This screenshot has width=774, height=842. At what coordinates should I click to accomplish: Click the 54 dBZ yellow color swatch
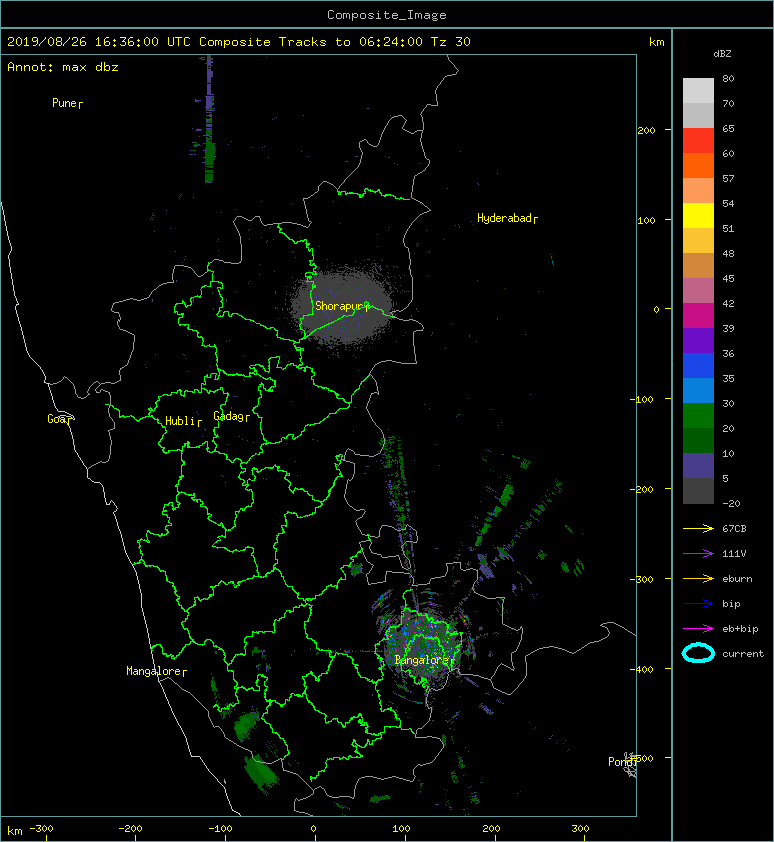click(x=698, y=215)
